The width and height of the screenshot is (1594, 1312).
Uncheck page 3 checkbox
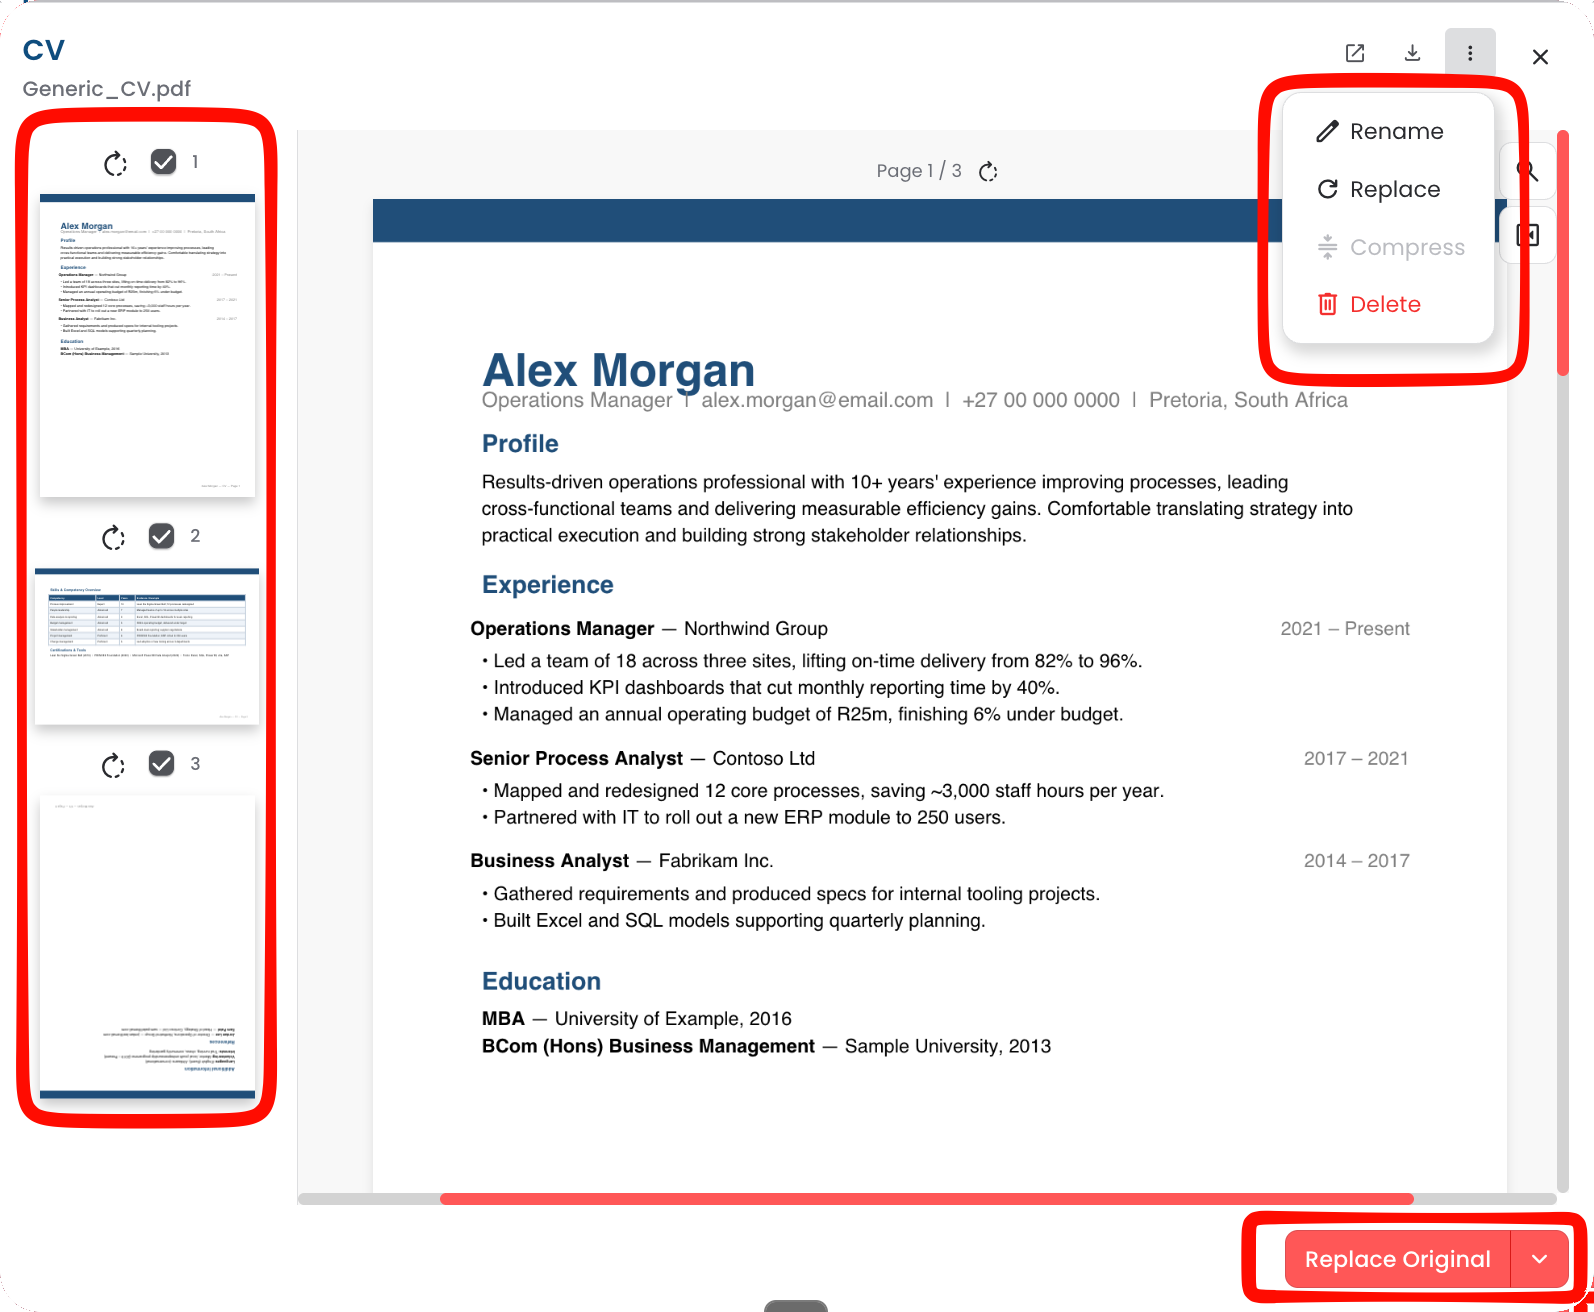pos(161,764)
